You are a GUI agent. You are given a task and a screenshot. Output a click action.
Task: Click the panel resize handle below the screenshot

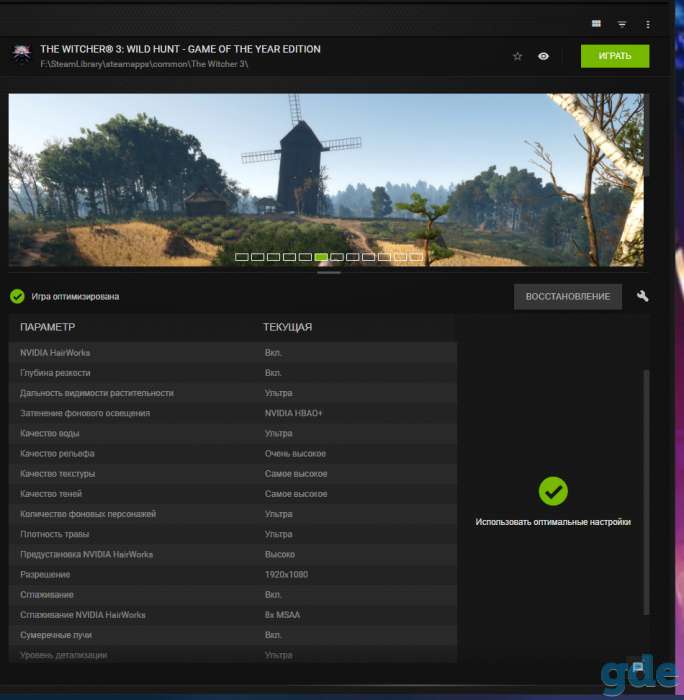329,272
